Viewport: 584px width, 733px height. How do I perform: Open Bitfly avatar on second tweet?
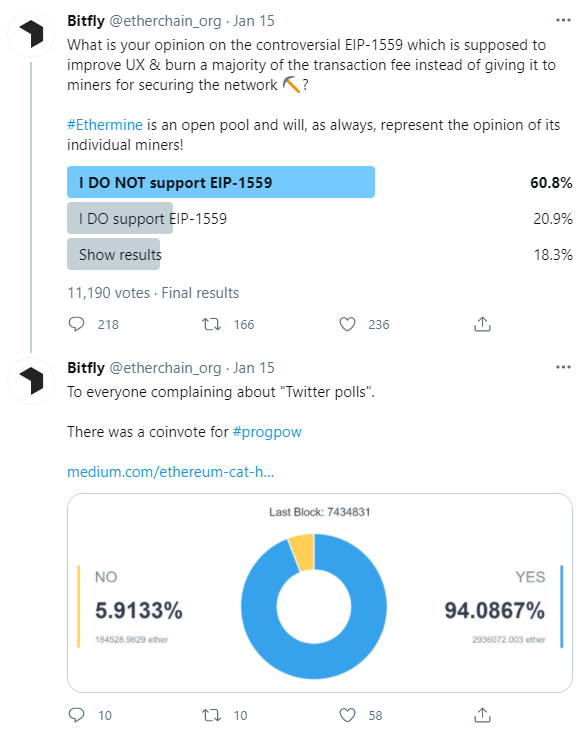[31, 381]
